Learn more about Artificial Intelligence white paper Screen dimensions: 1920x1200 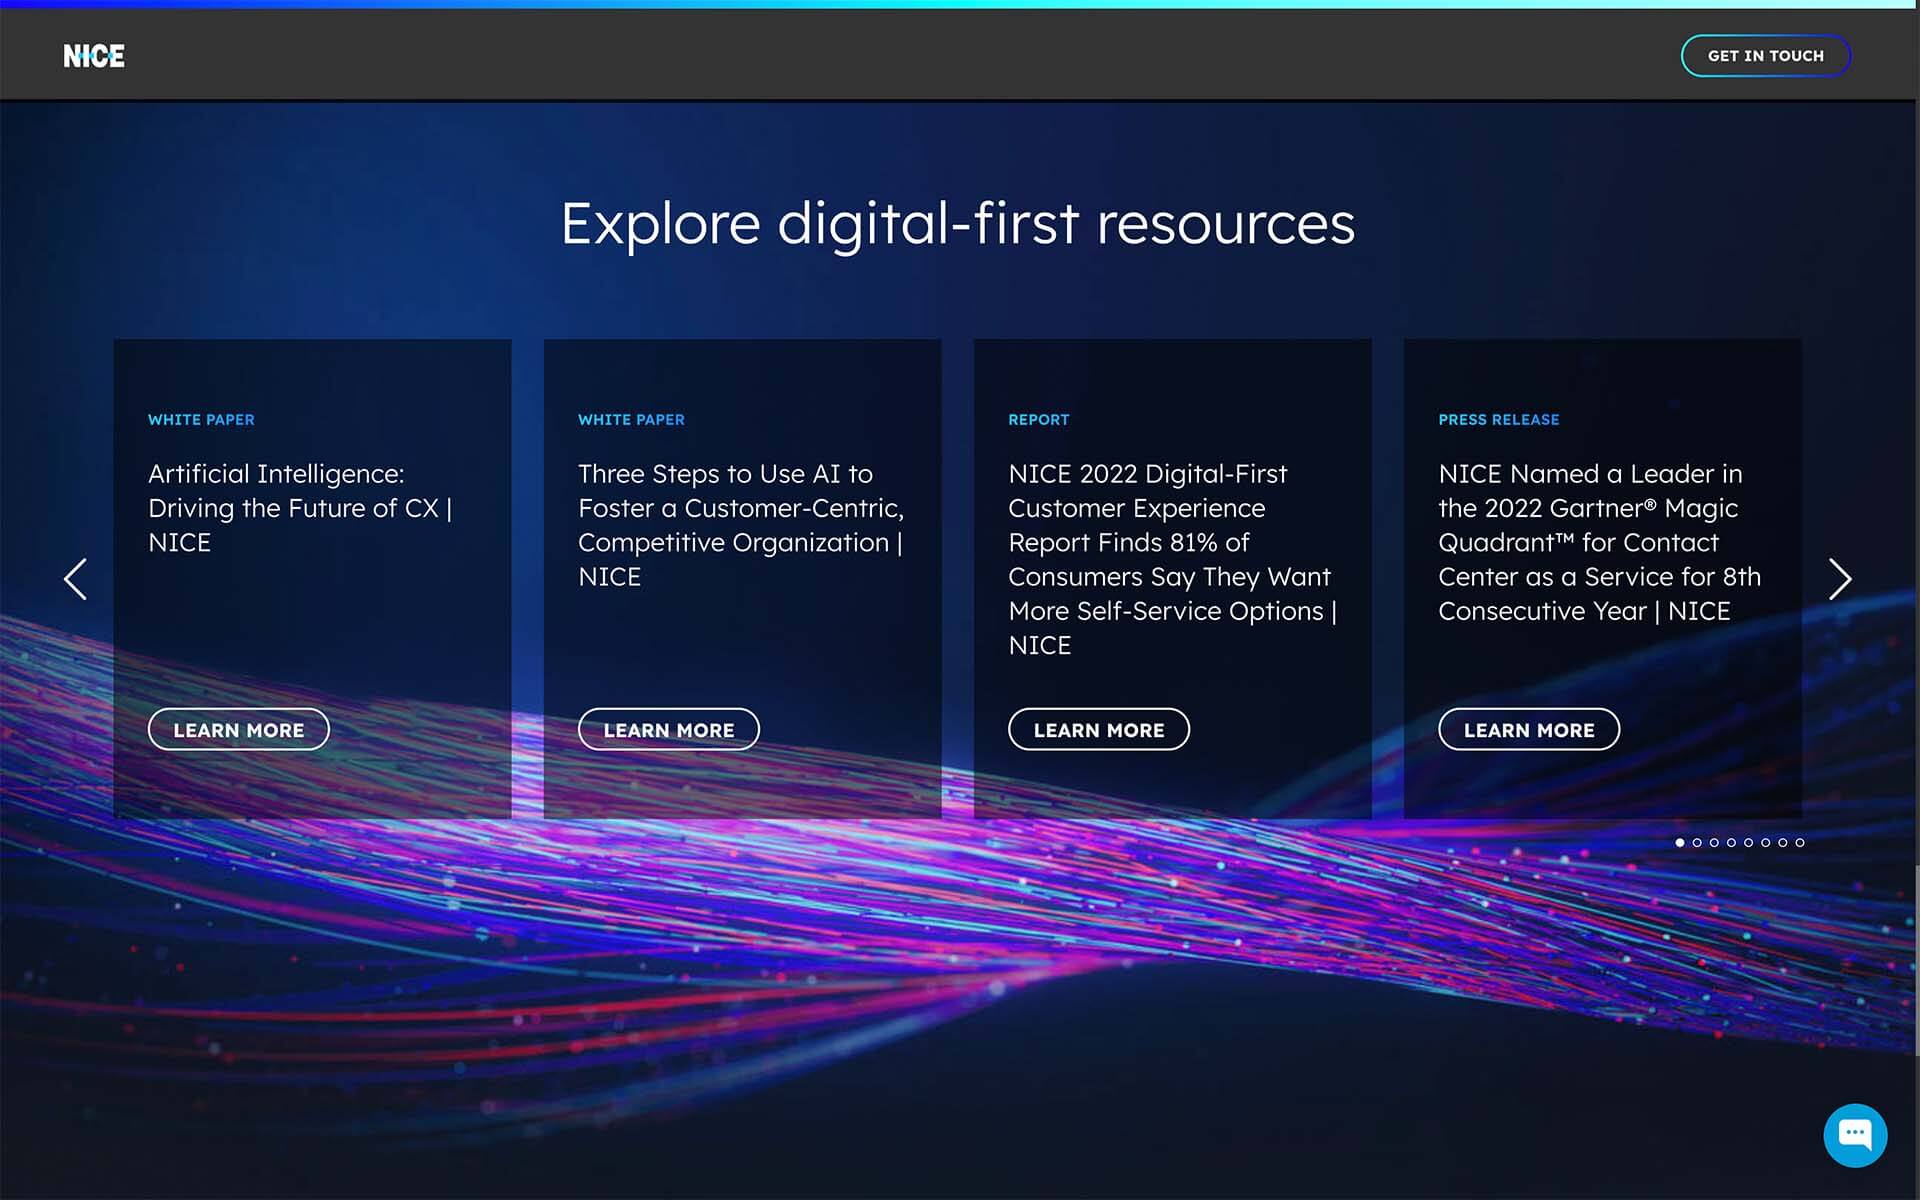pyautogui.click(x=239, y=730)
